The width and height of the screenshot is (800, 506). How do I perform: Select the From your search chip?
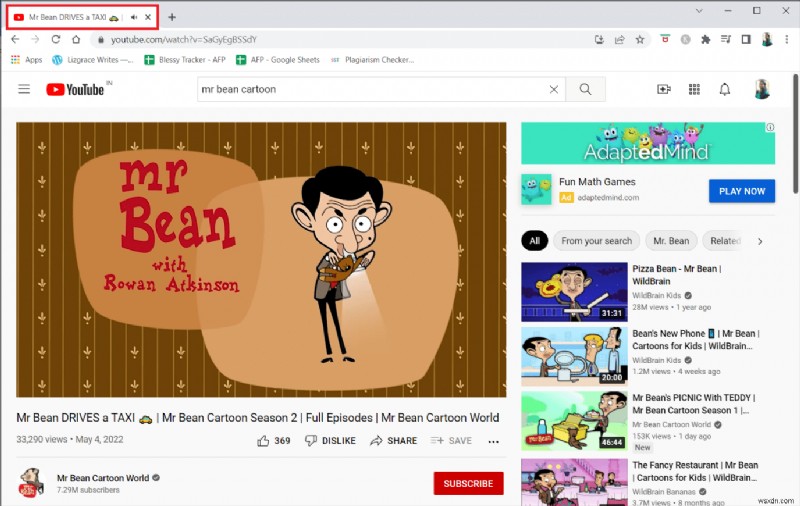(x=596, y=241)
